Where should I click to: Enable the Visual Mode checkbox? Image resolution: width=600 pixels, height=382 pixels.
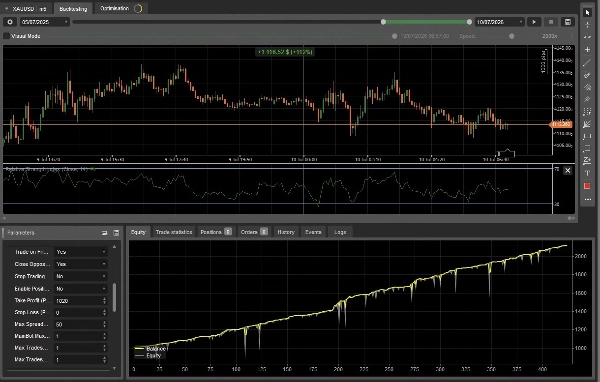tap(7, 36)
